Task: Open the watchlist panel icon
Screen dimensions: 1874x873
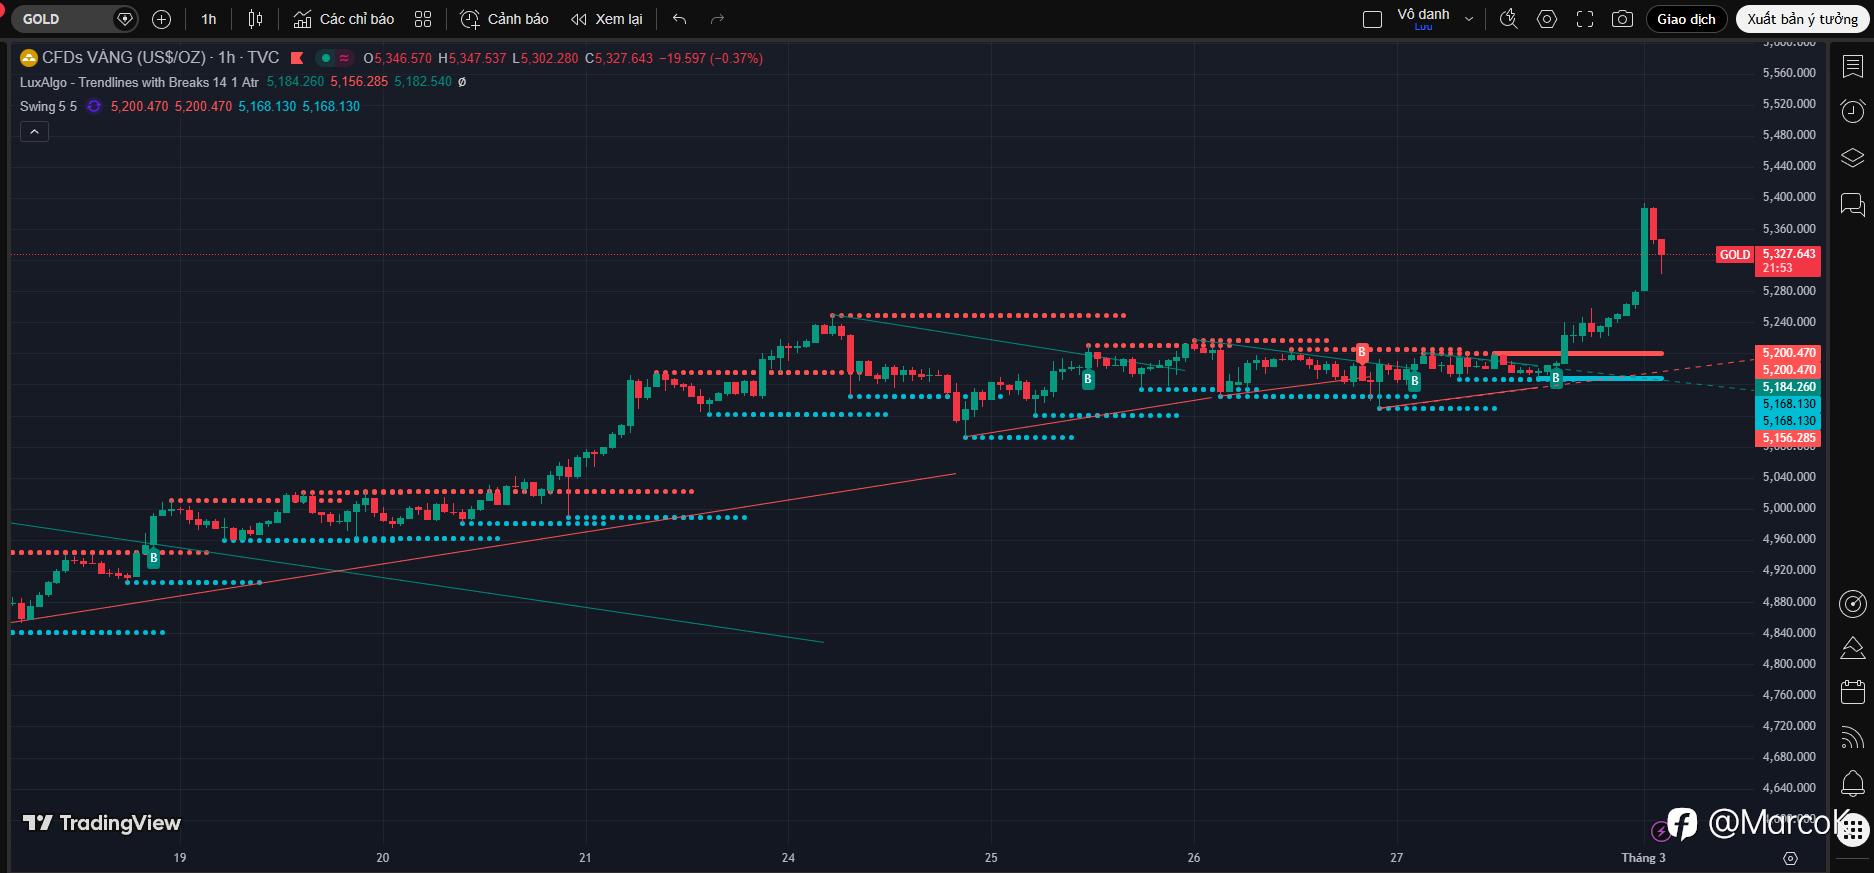Action: point(1852,66)
